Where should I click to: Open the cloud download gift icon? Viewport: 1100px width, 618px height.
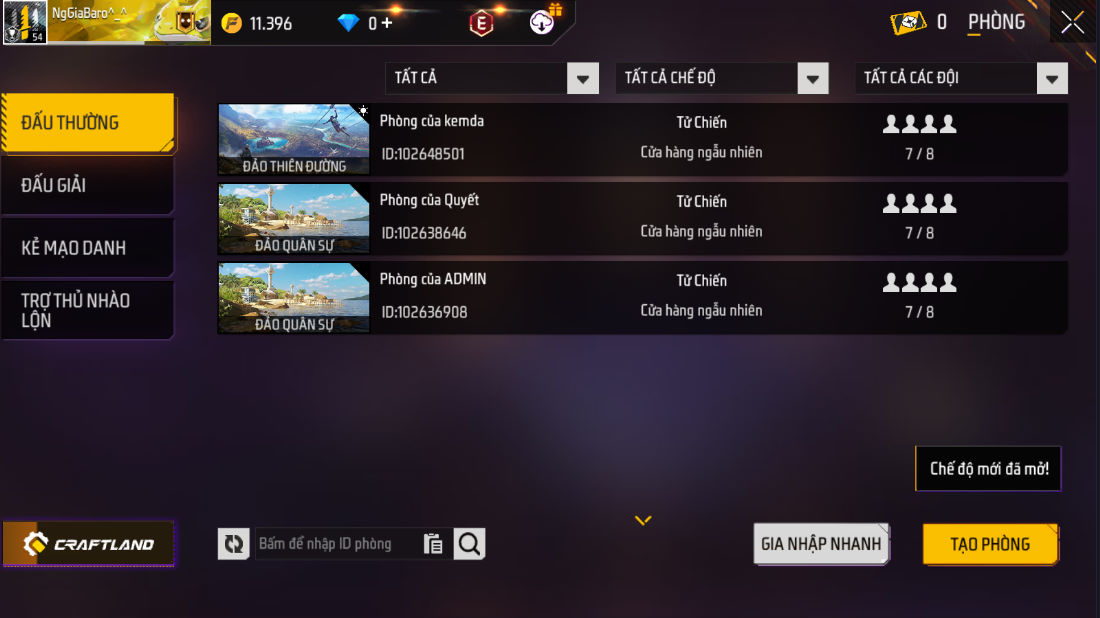tap(543, 21)
